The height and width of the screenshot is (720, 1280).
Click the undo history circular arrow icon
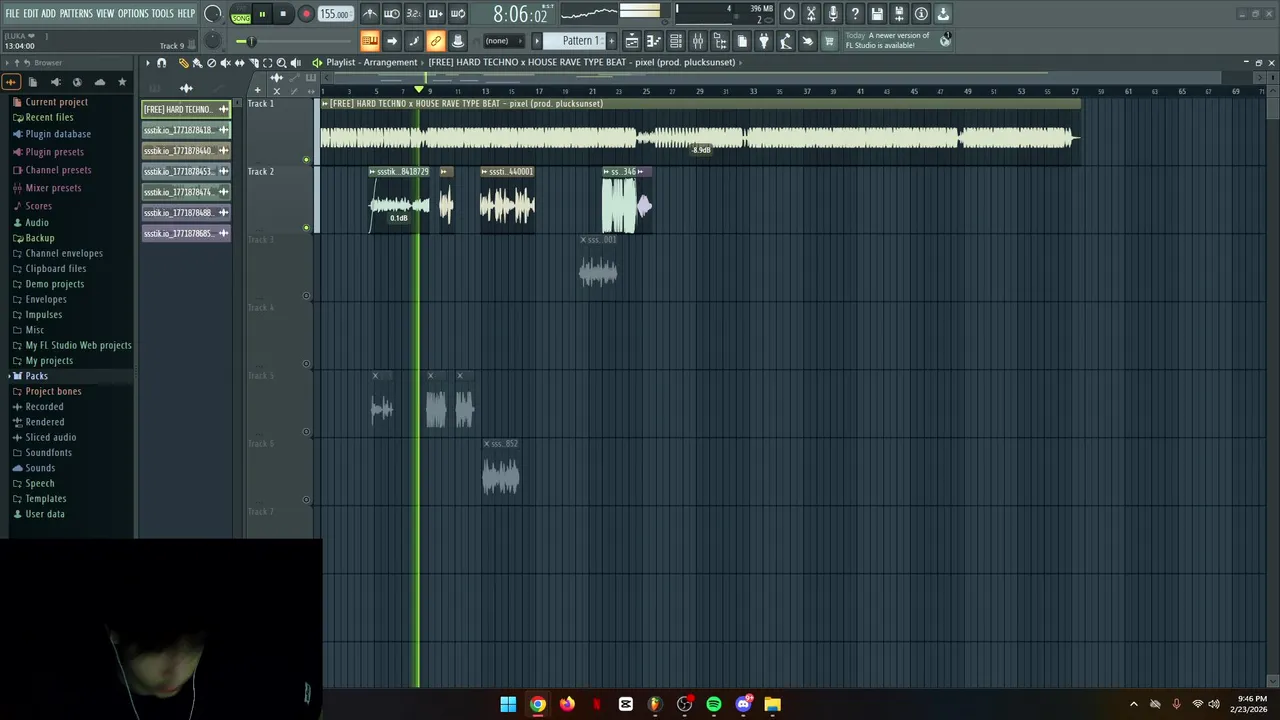pyautogui.click(x=789, y=14)
